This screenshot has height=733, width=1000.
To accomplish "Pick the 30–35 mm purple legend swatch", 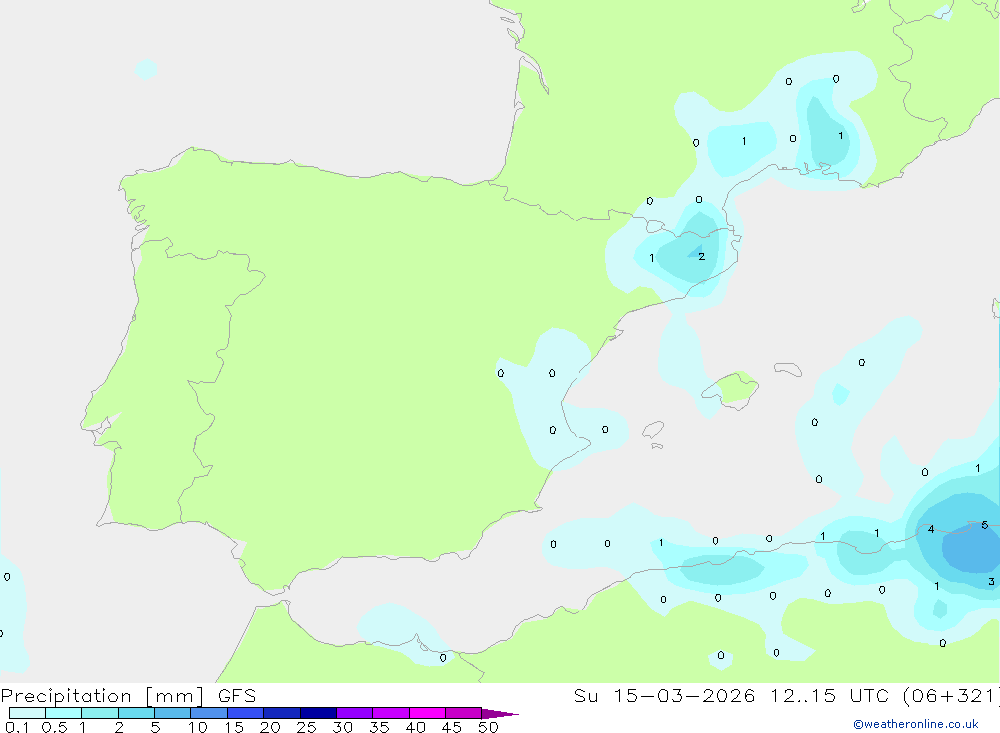I will (354, 713).
